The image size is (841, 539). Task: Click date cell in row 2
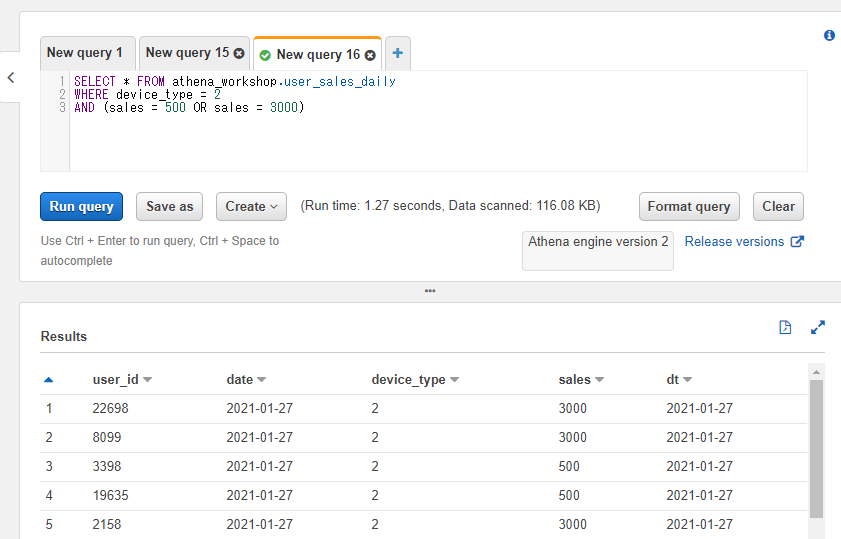click(260, 437)
